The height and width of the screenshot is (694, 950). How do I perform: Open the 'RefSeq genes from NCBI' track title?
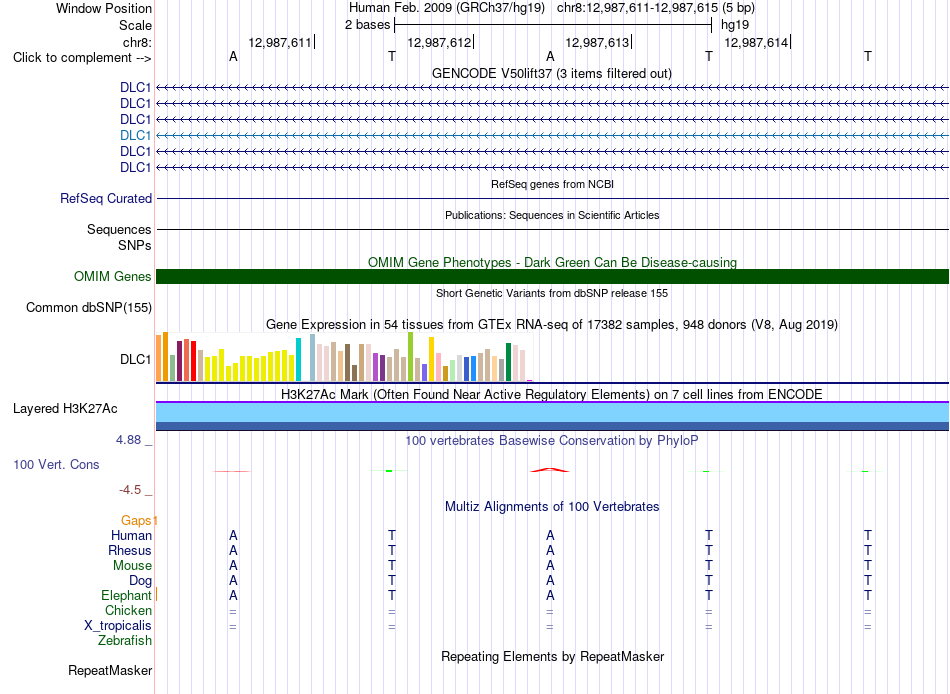pyautogui.click(x=552, y=184)
